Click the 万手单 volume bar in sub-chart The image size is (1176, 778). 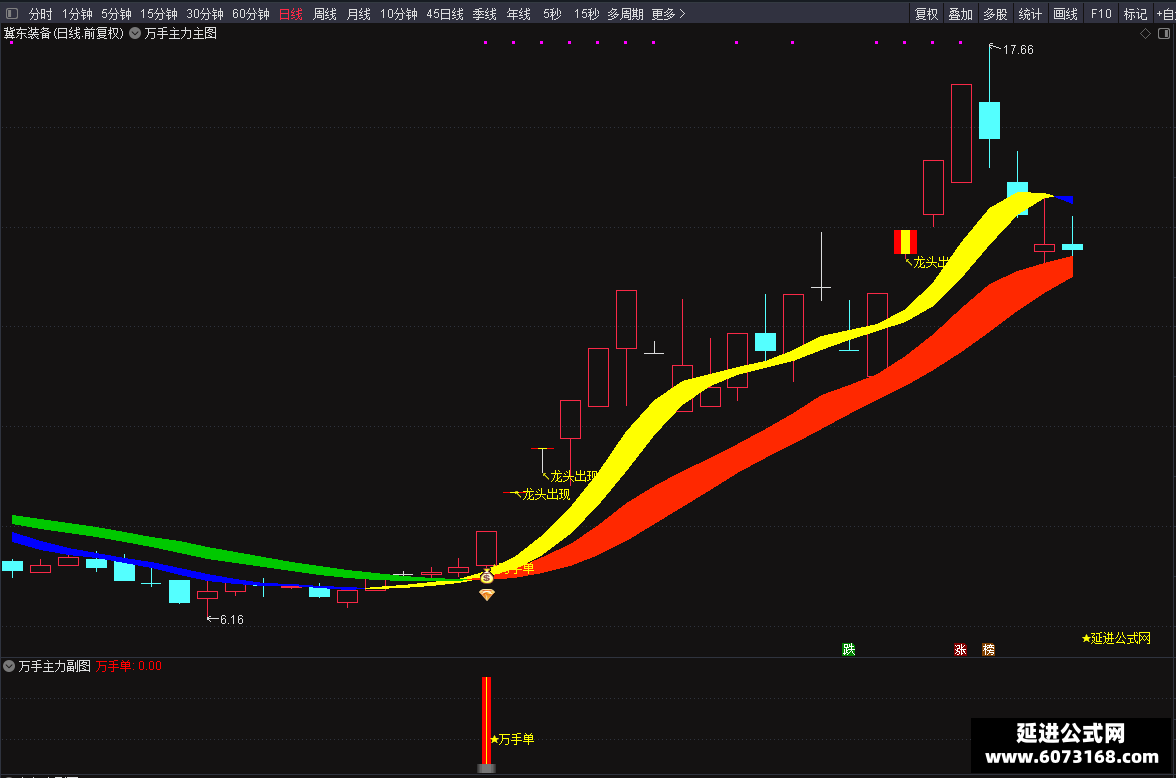click(487, 722)
